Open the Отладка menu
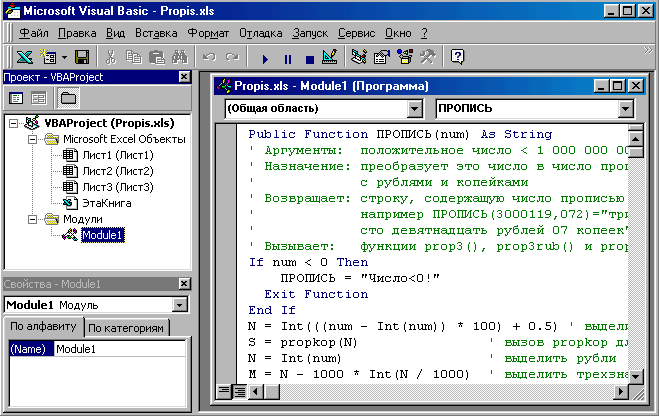 (x=261, y=33)
